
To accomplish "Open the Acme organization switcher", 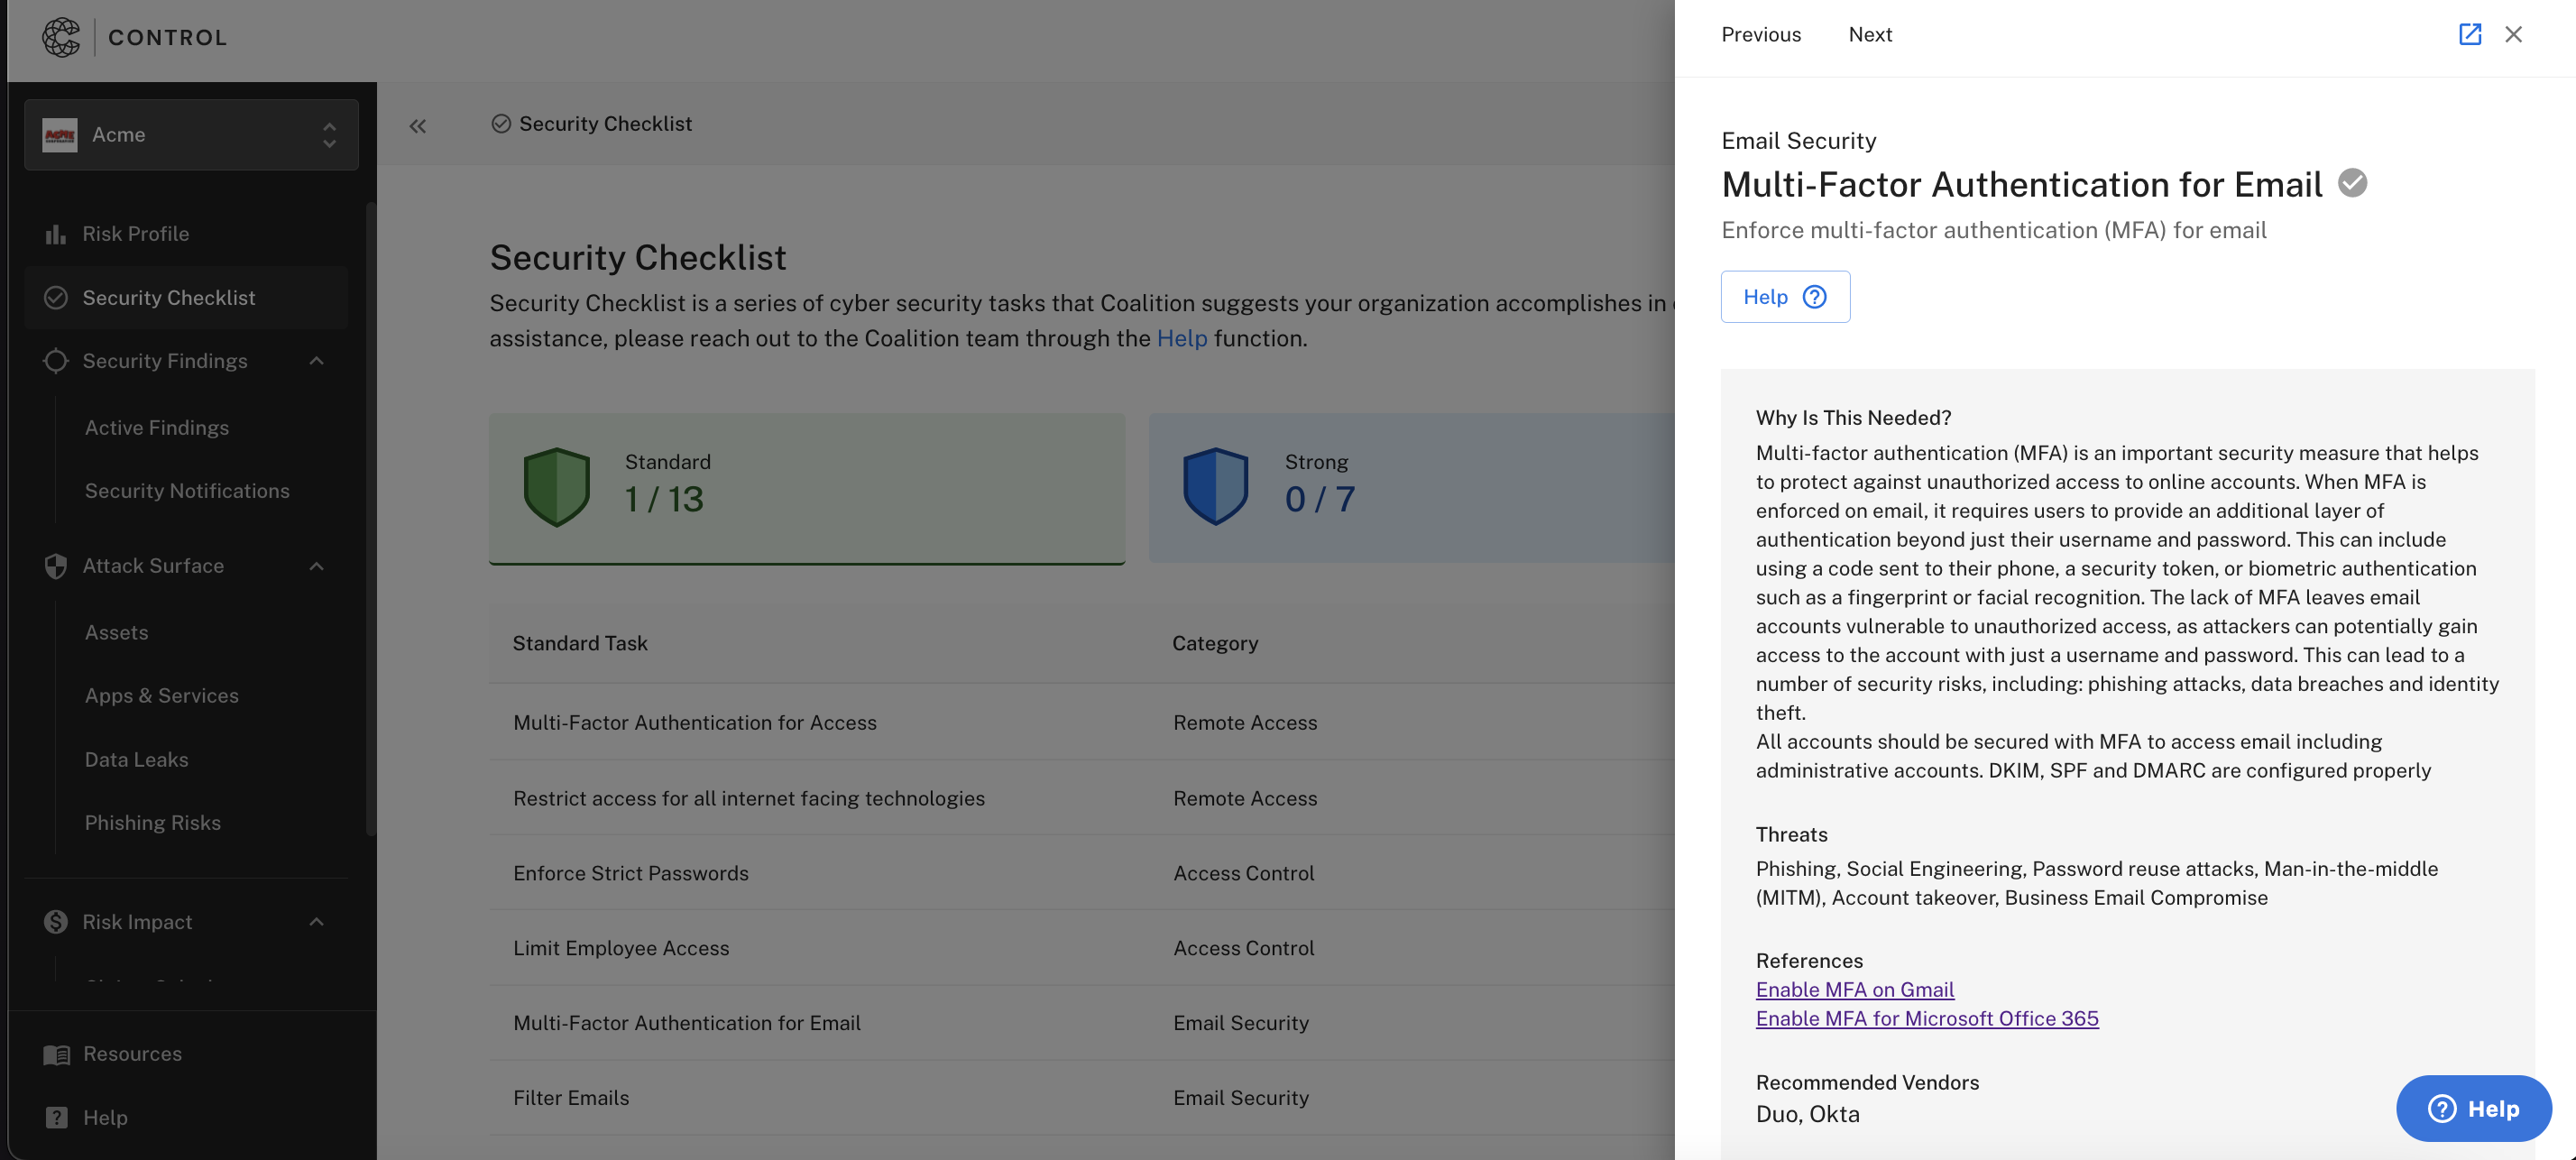I will 191,135.
